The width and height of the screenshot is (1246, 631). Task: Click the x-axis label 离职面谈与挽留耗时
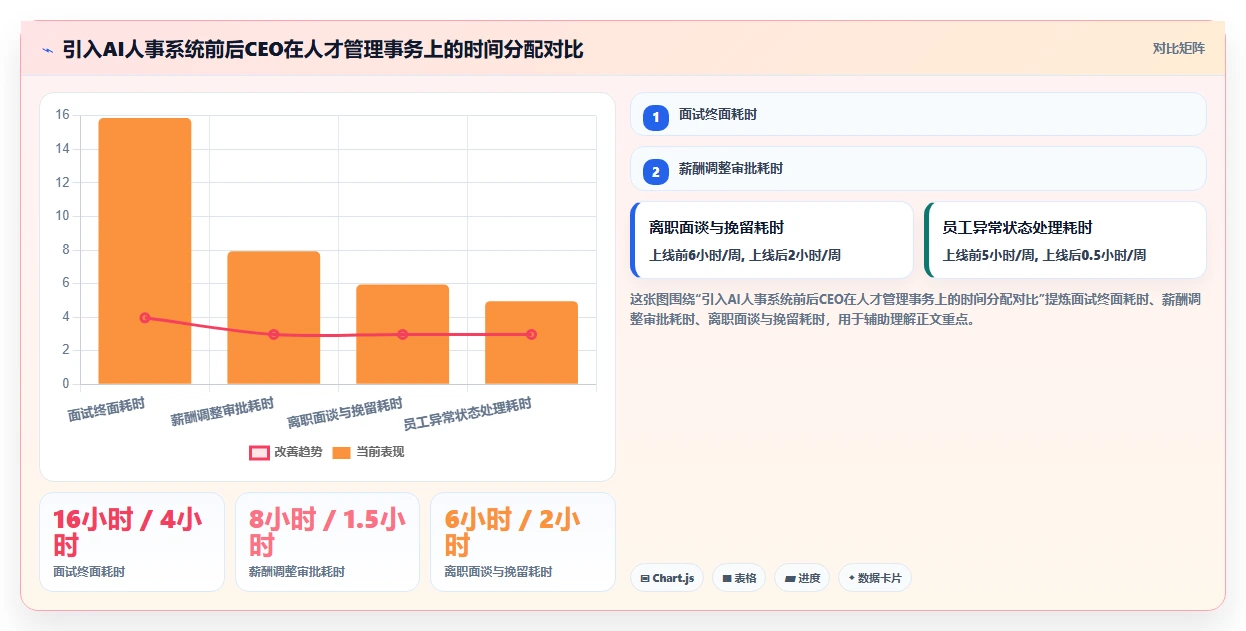point(345,413)
